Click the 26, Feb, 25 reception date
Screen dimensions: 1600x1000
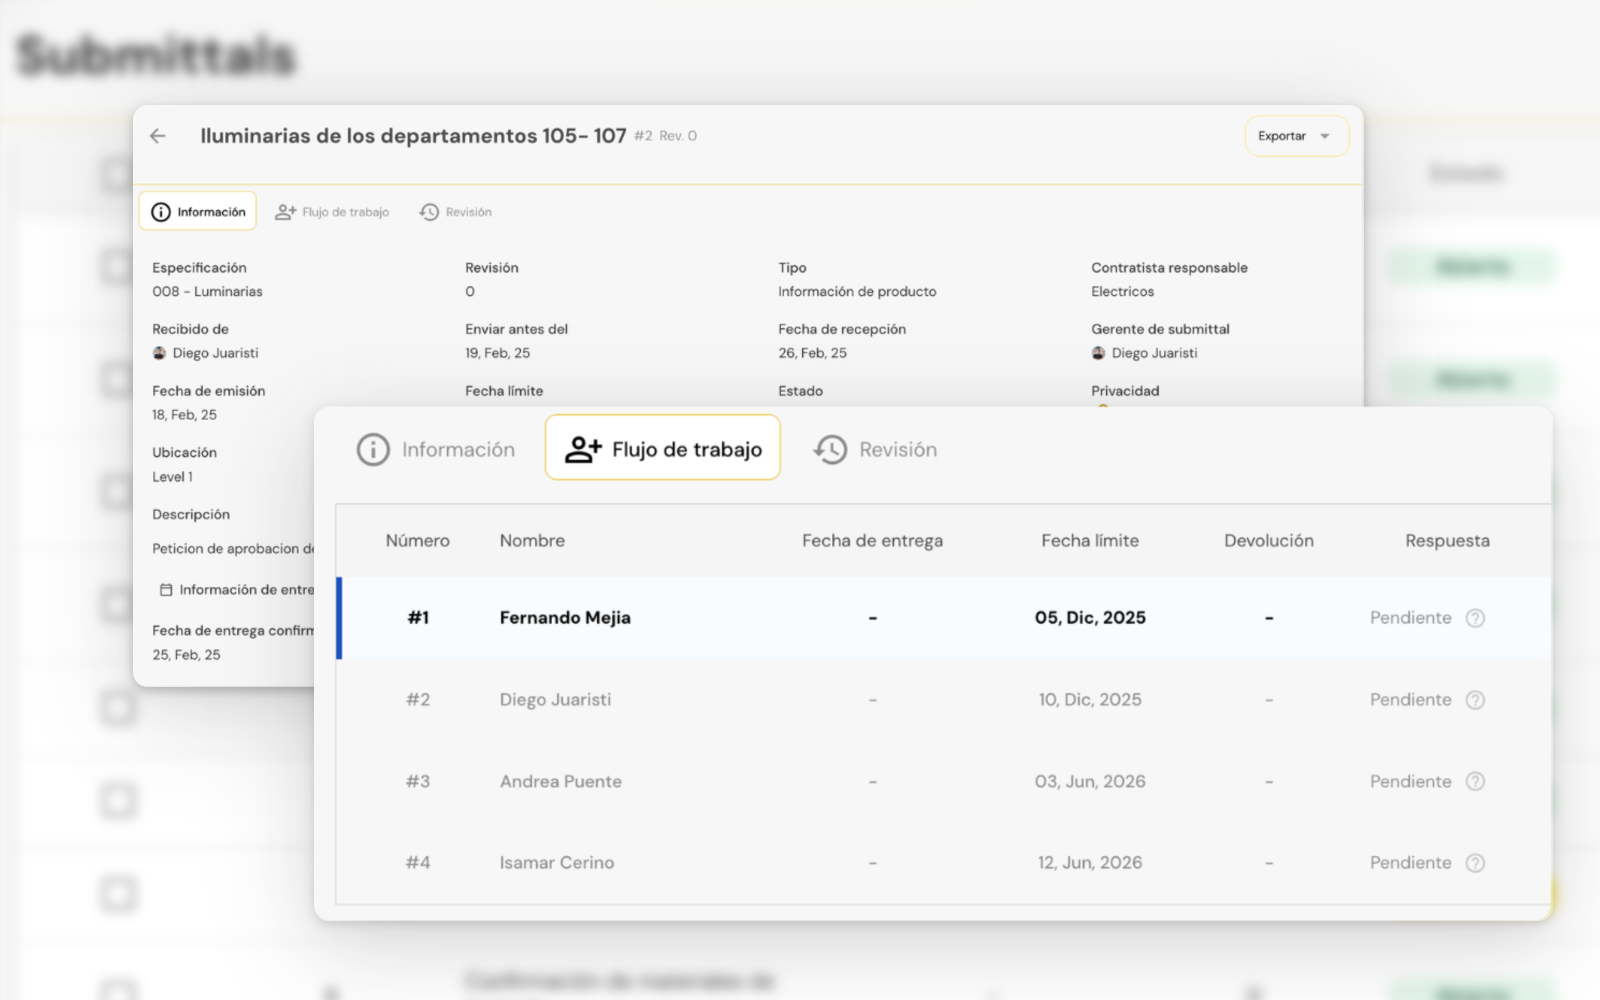[x=812, y=353]
